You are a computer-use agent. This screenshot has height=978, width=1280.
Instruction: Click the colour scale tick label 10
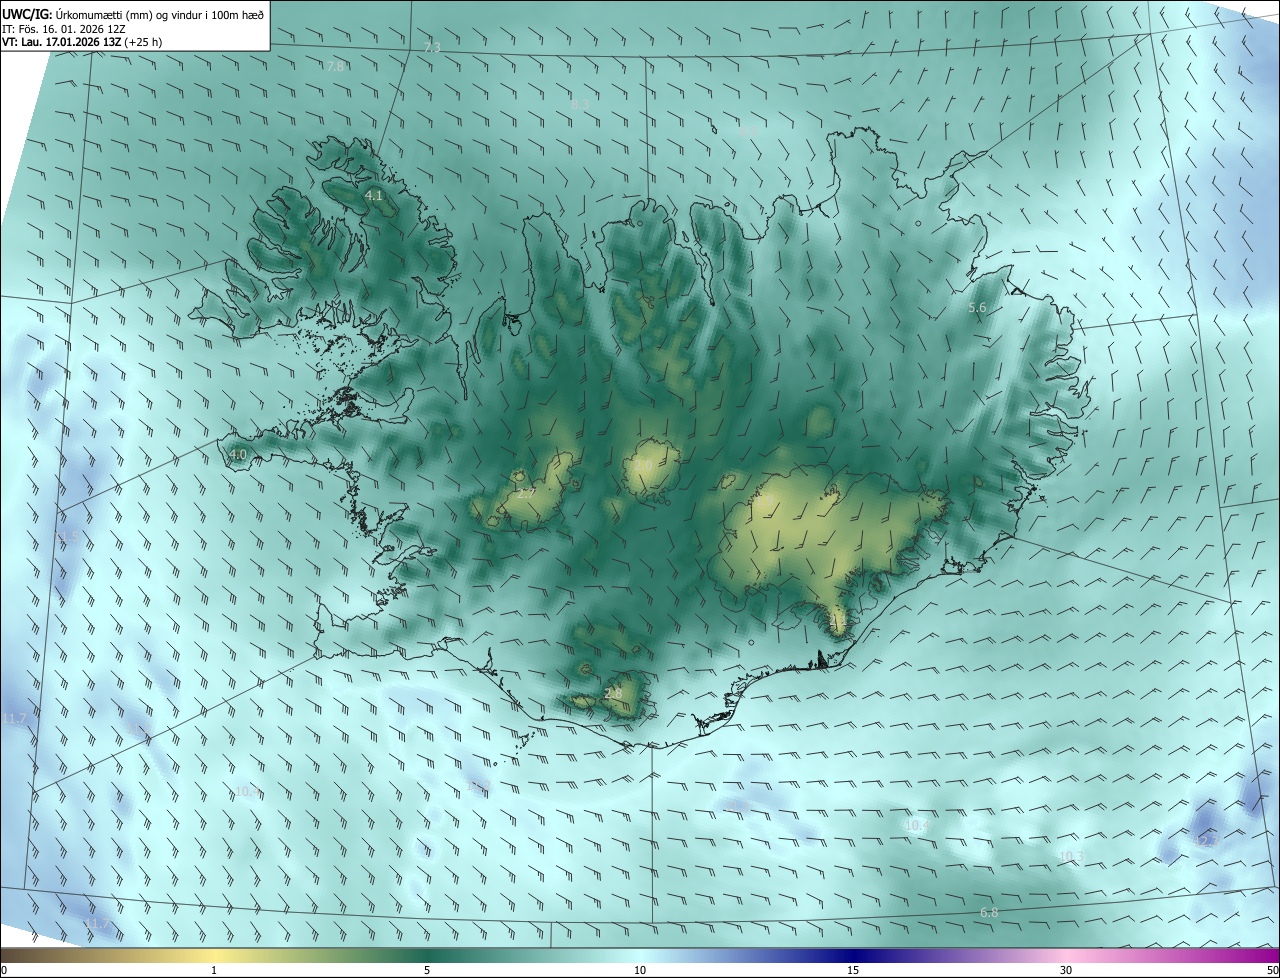[x=640, y=970]
